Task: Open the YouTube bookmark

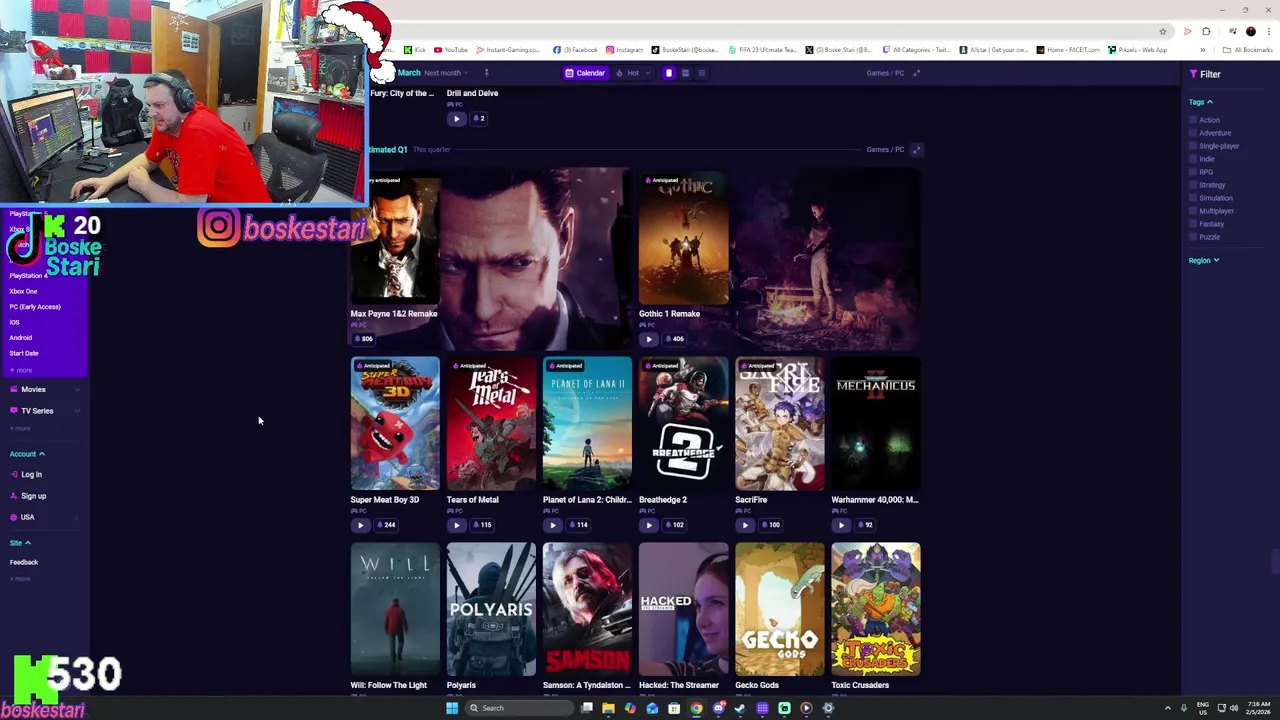Action: click(451, 50)
